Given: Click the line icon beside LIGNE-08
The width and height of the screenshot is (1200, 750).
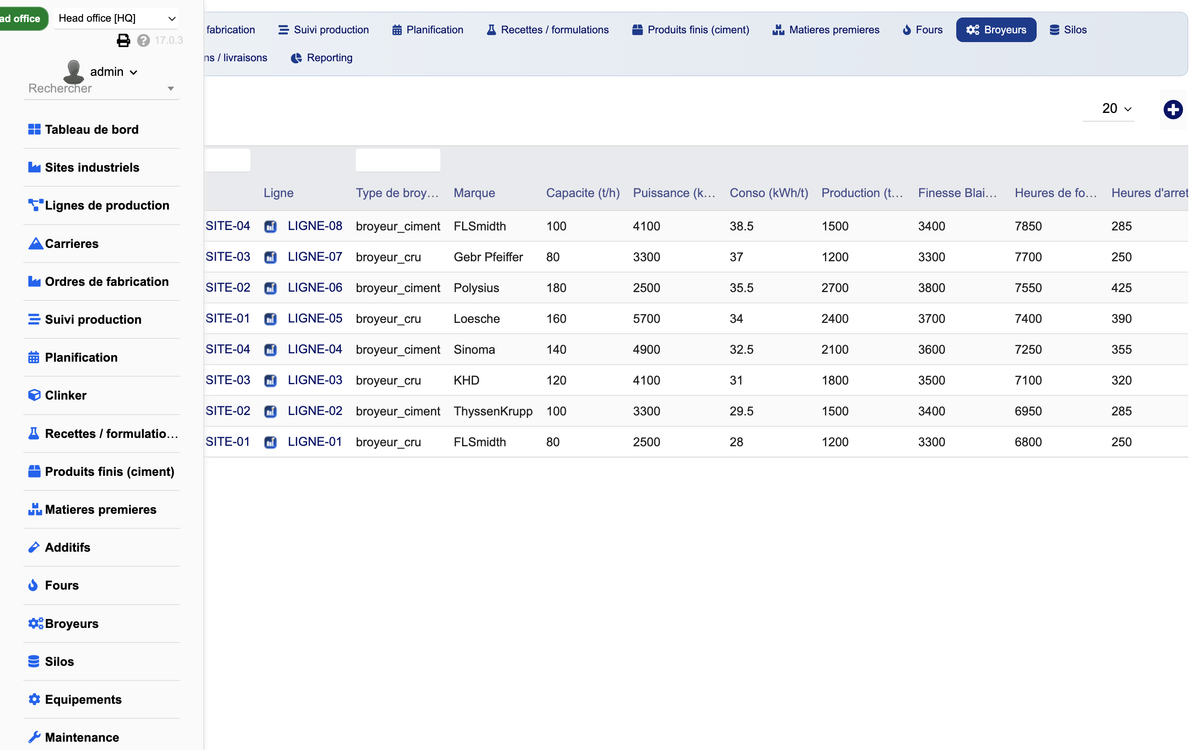Looking at the screenshot, I should pos(270,227).
